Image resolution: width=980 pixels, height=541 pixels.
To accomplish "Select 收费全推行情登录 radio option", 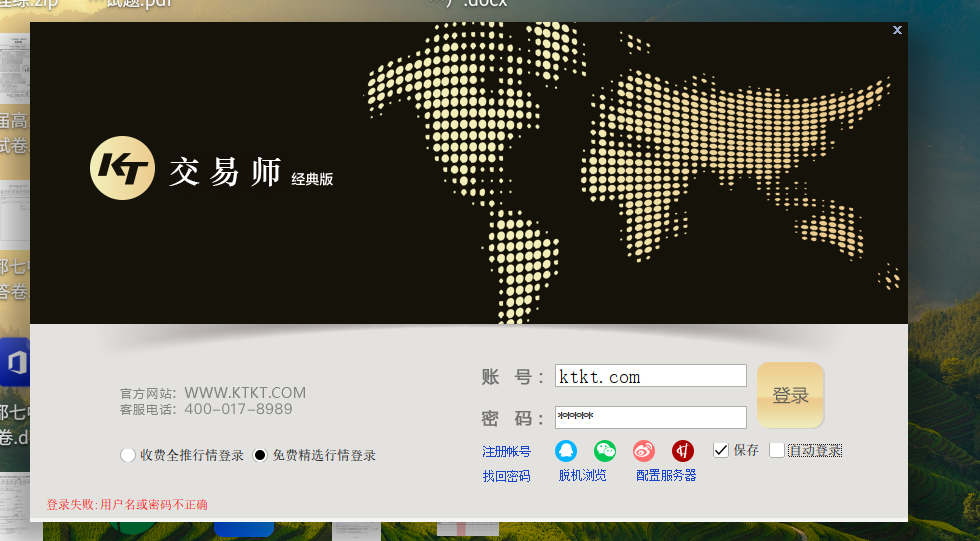I will click(x=128, y=456).
